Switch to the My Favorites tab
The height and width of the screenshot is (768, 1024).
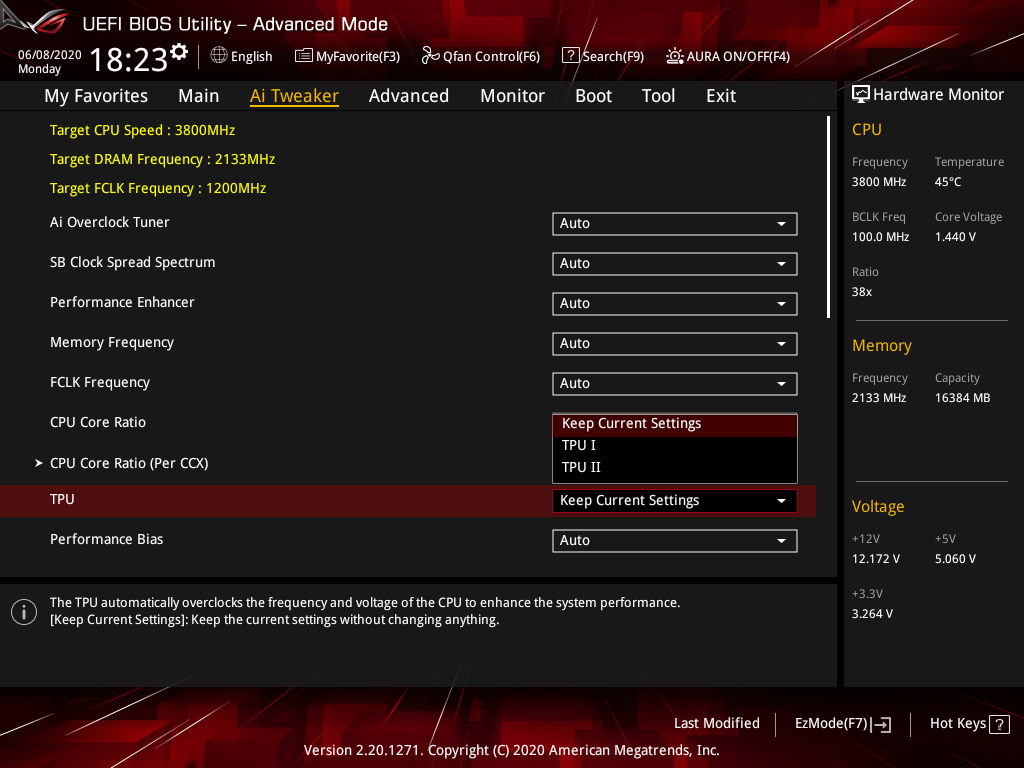pos(96,96)
